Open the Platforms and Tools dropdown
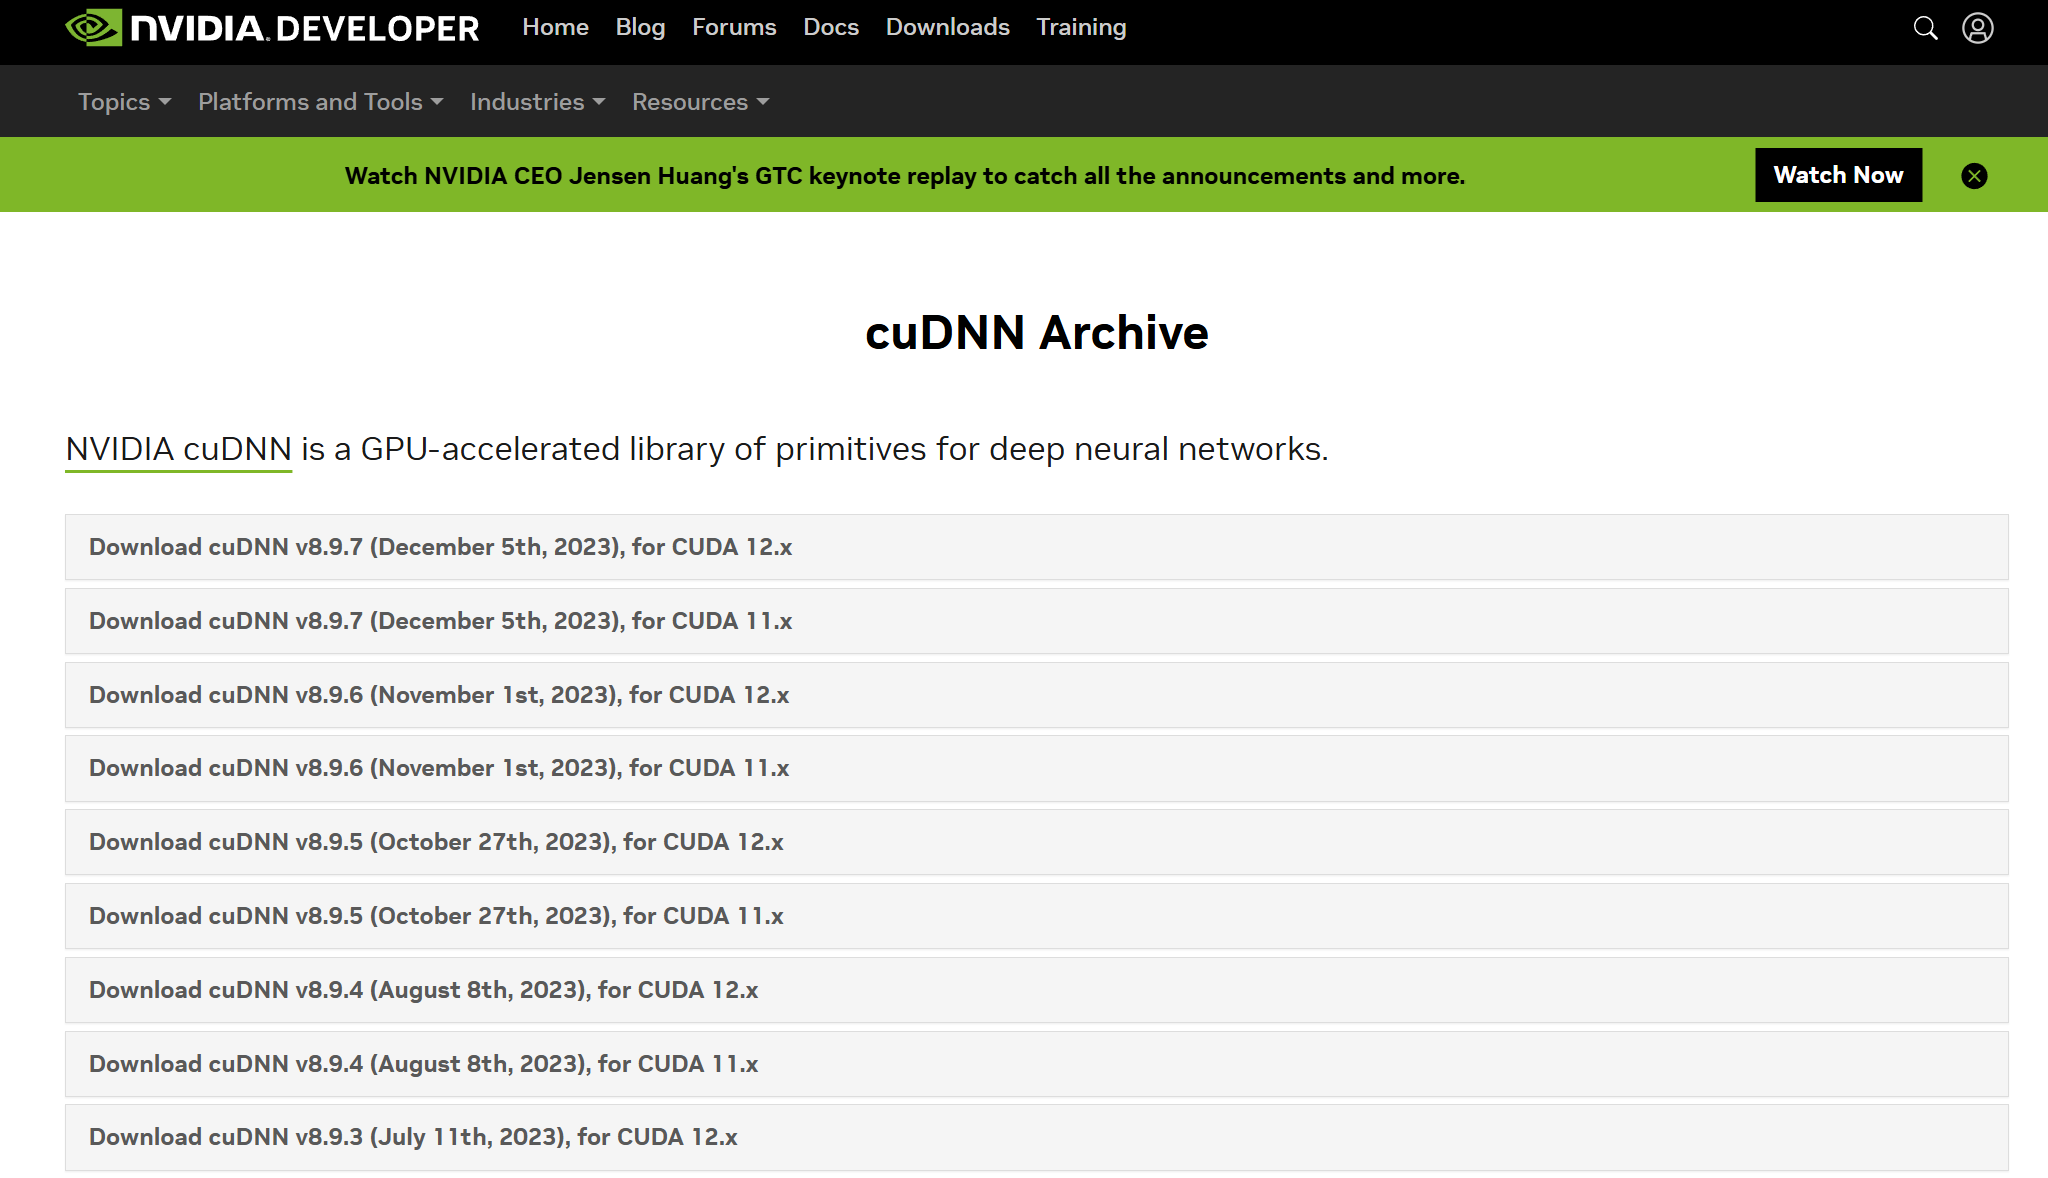2048x1178 pixels. (x=320, y=102)
